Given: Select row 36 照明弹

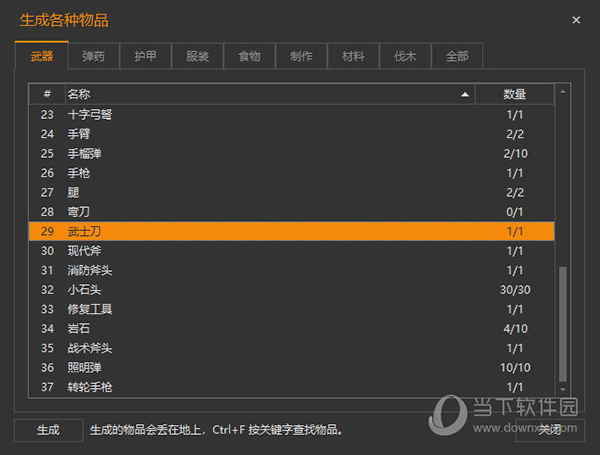Looking at the screenshot, I should click(x=292, y=367).
